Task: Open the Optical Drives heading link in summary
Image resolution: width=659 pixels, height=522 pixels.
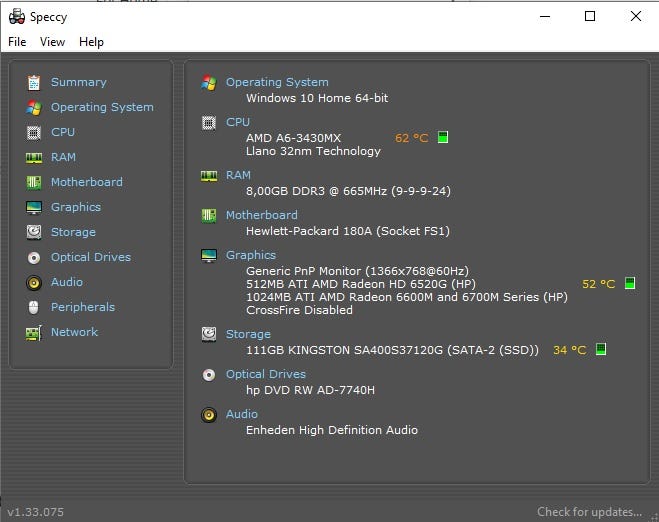Action: point(266,374)
